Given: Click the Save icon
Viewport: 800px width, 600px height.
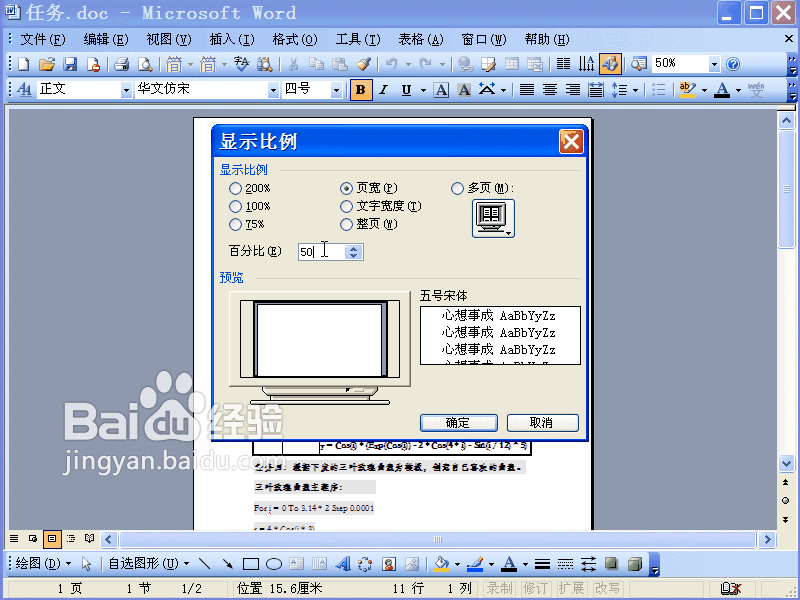Looking at the screenshot, I should click(x=70, y=62).
